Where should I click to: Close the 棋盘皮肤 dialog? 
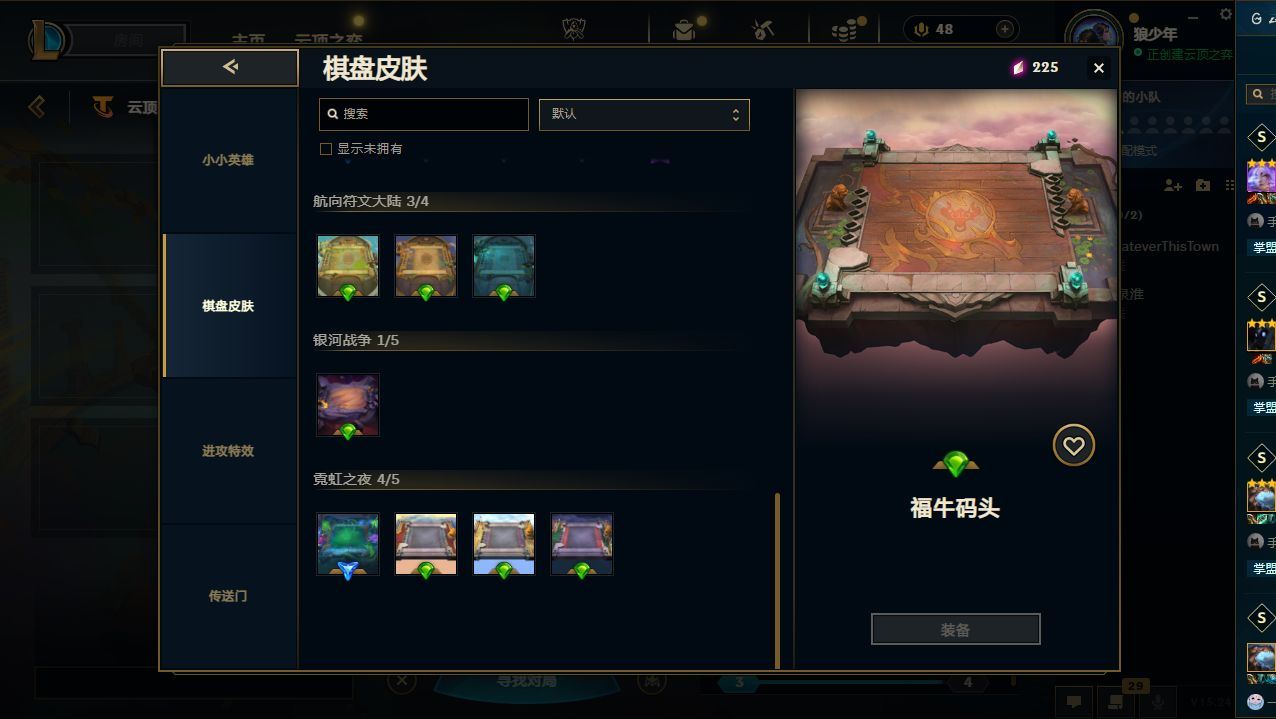tap(1099, 68)
